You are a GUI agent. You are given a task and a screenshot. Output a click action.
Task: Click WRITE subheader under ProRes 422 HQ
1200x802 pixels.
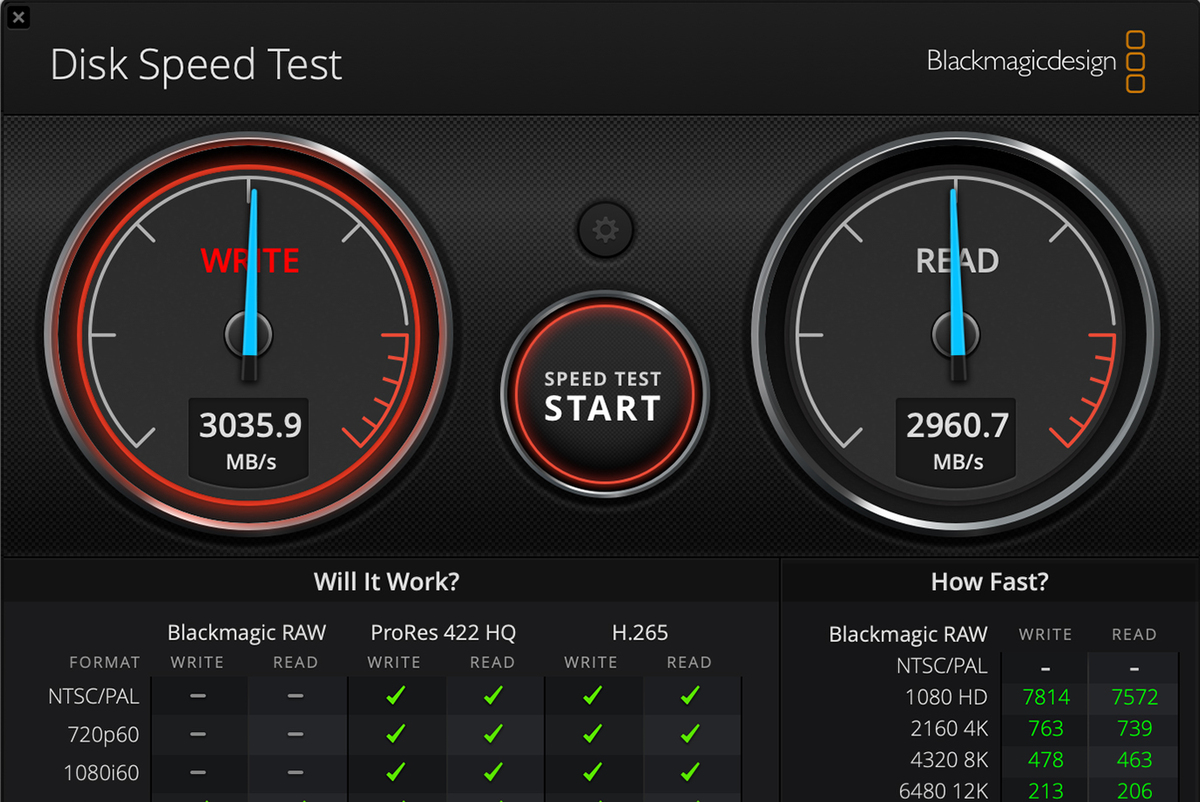tap(394, 662)
